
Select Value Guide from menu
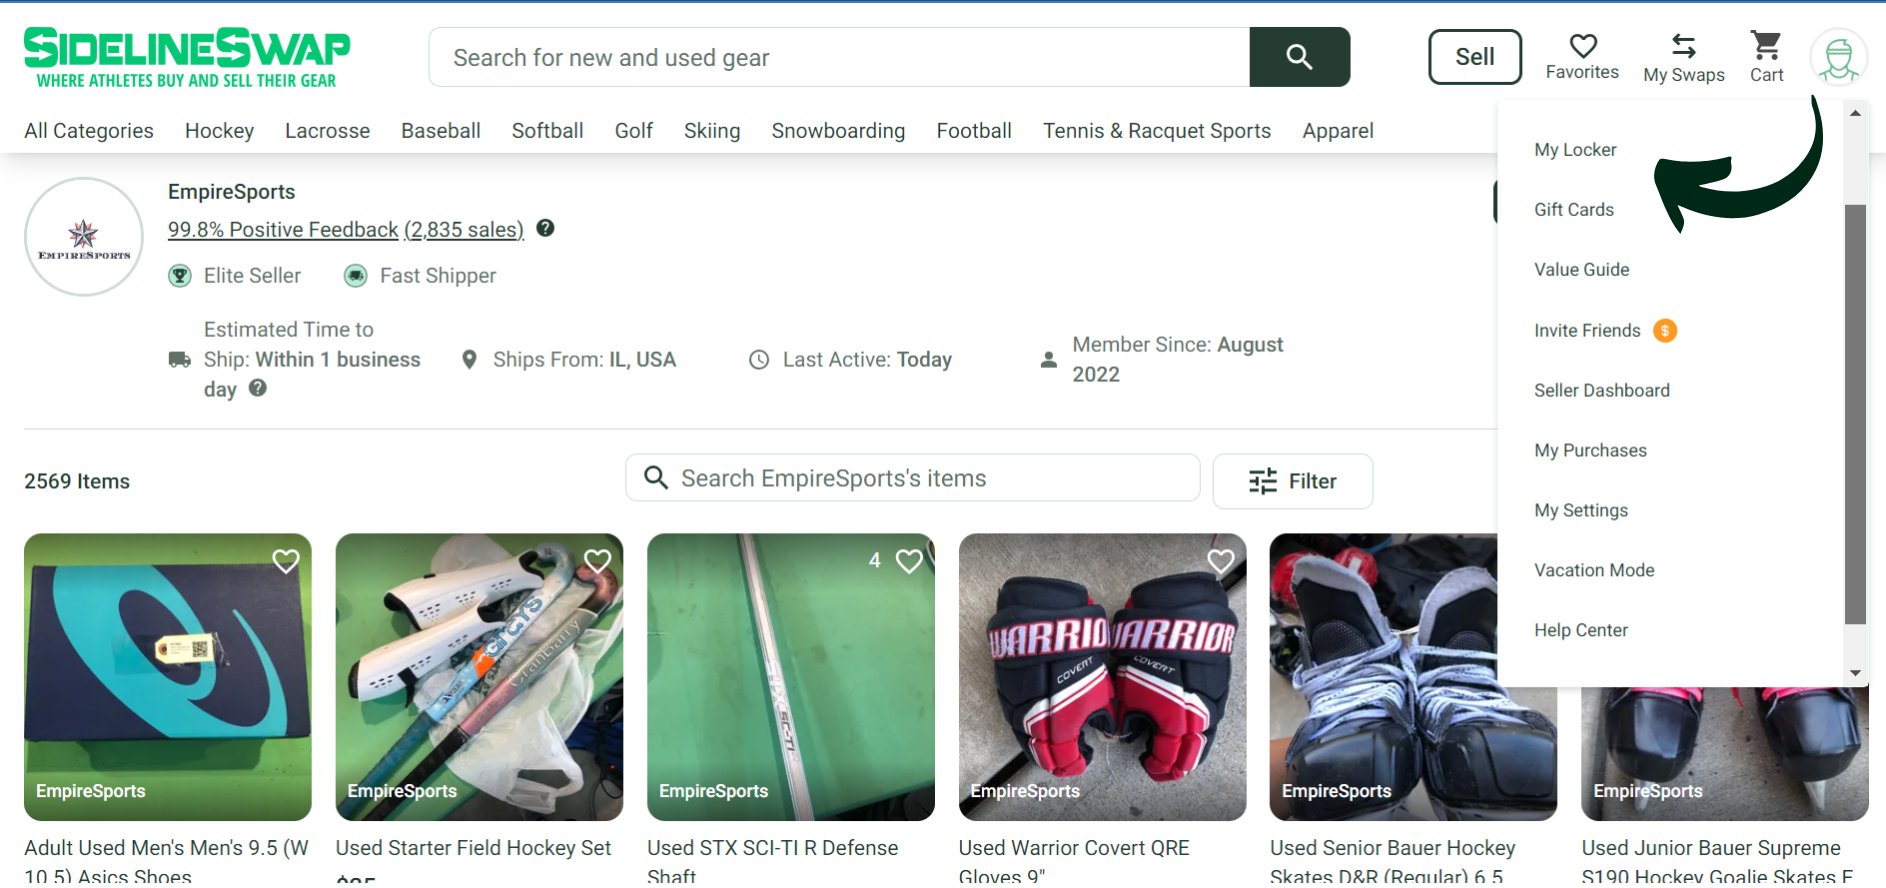click(x=1582, y=270)
